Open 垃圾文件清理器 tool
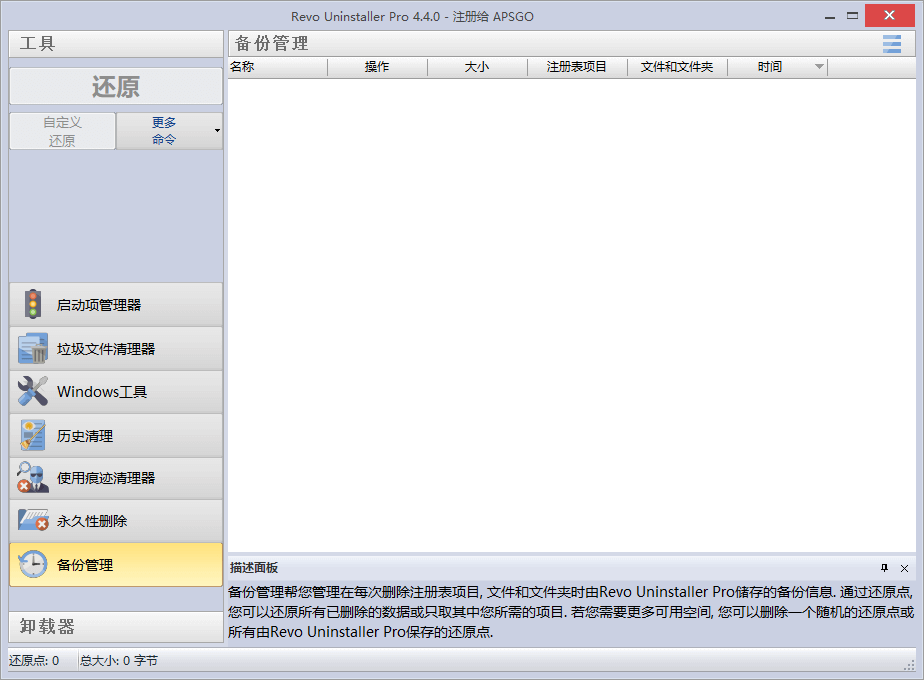 [x=116, y=349]
